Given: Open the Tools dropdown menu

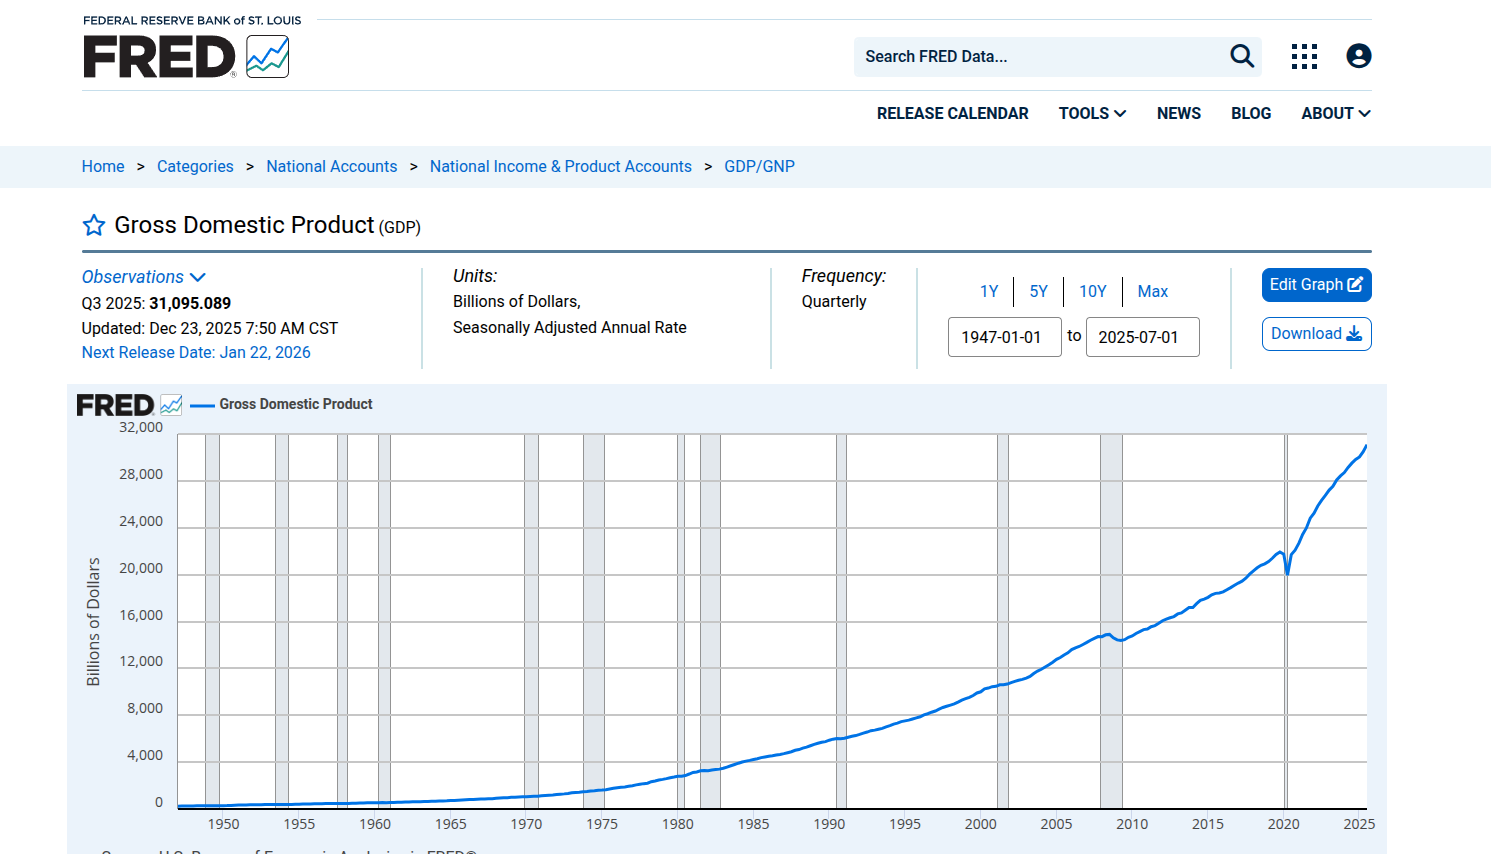Looking at the screenshot, I should tap(1092, 114).
